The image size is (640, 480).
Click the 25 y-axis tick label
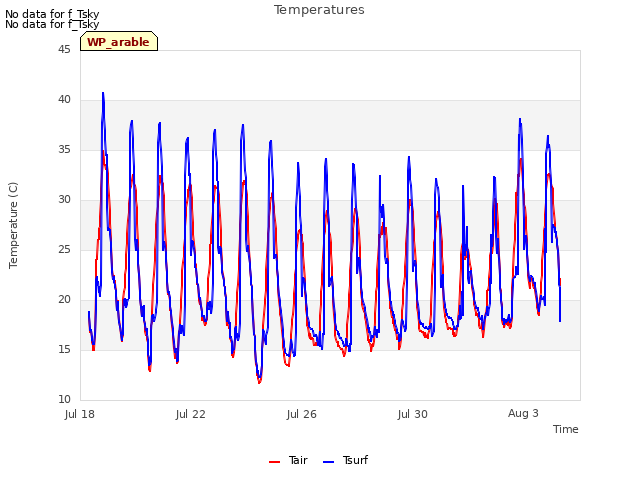click(64, 249)
